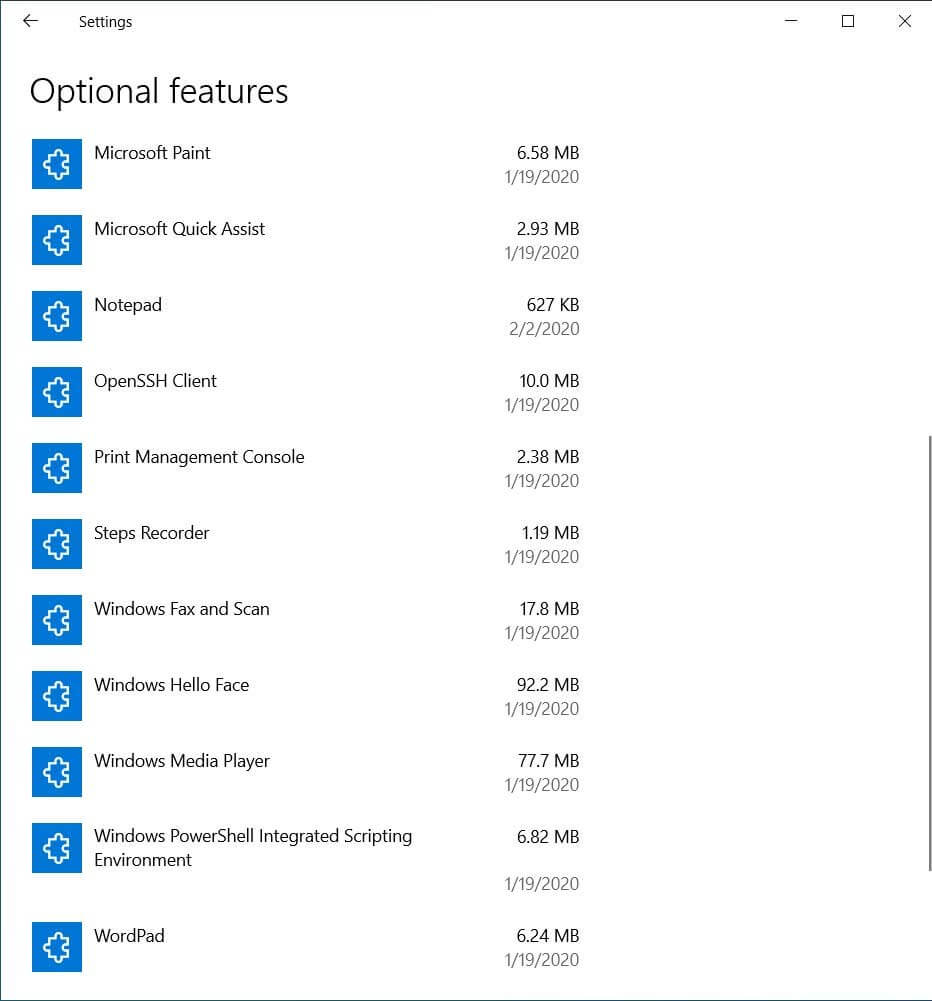Click the WordPad feature icon
This screenshot has height=1001, width=932.
(x=57, y=947)
